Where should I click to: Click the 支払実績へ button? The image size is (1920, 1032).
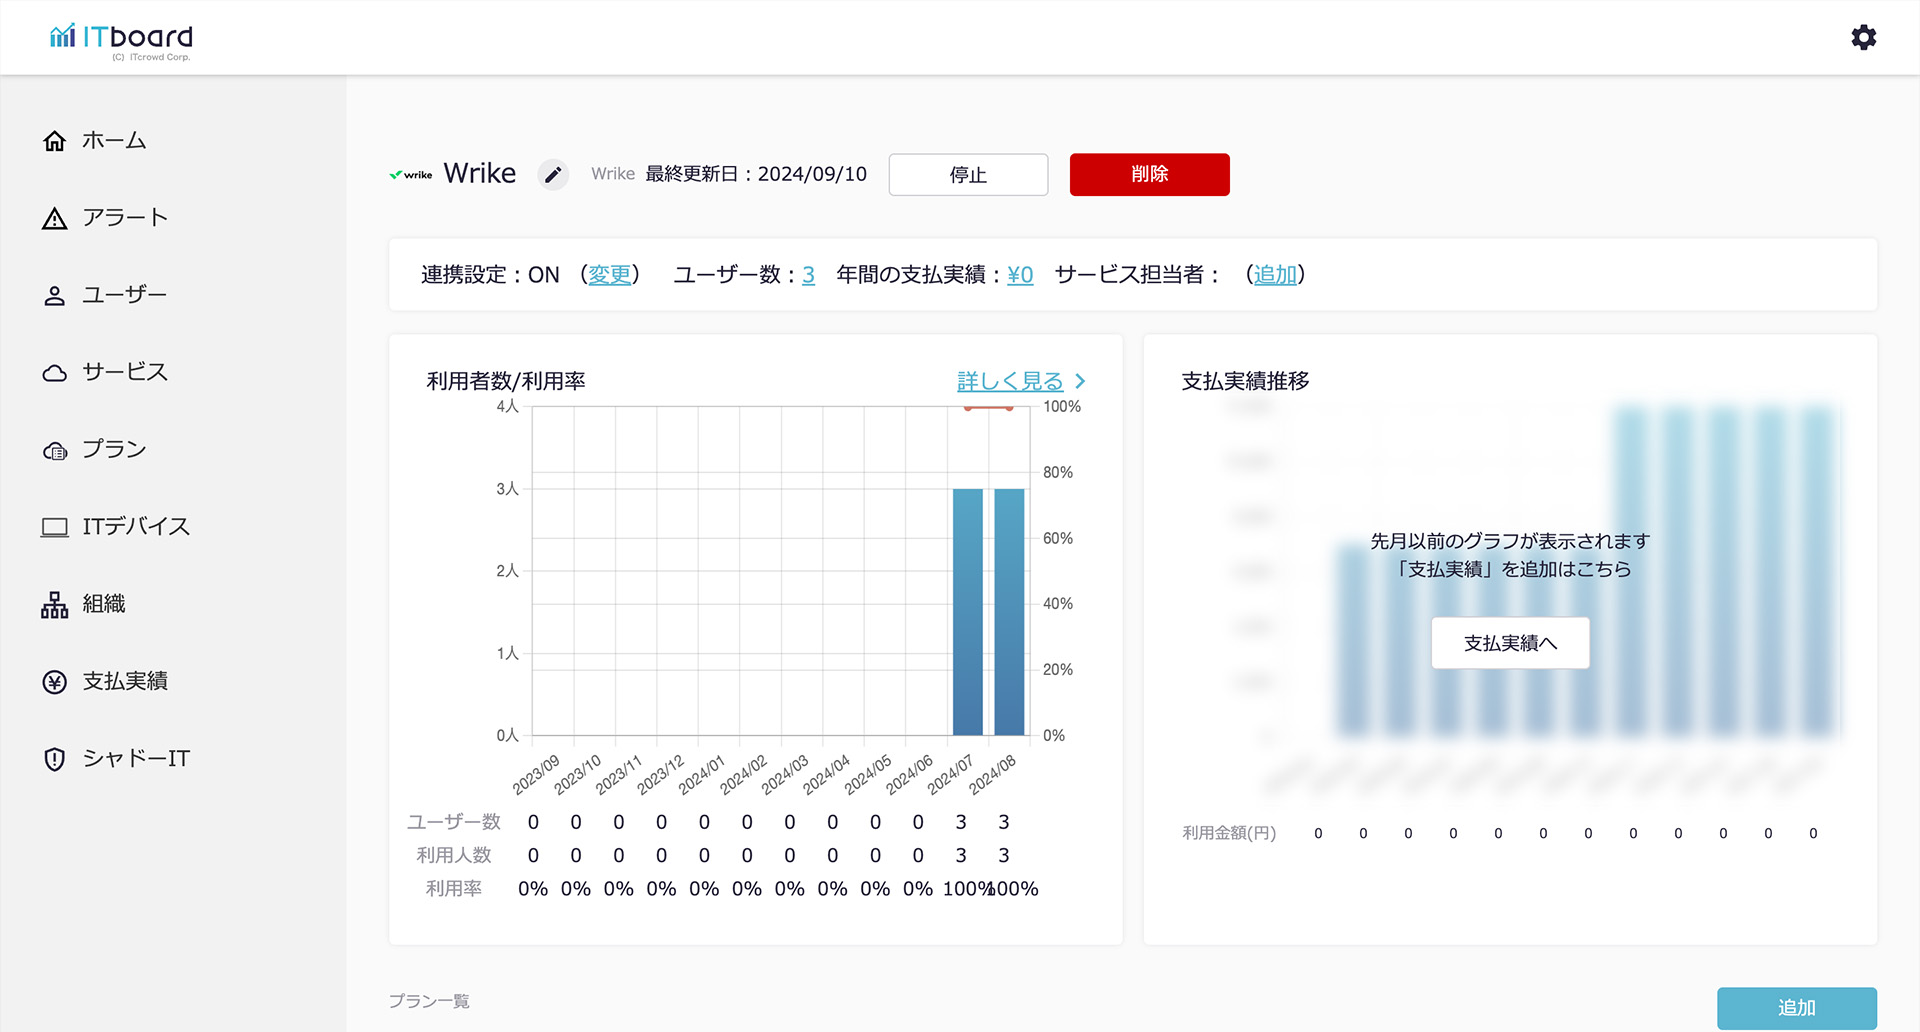(1510, 643)
